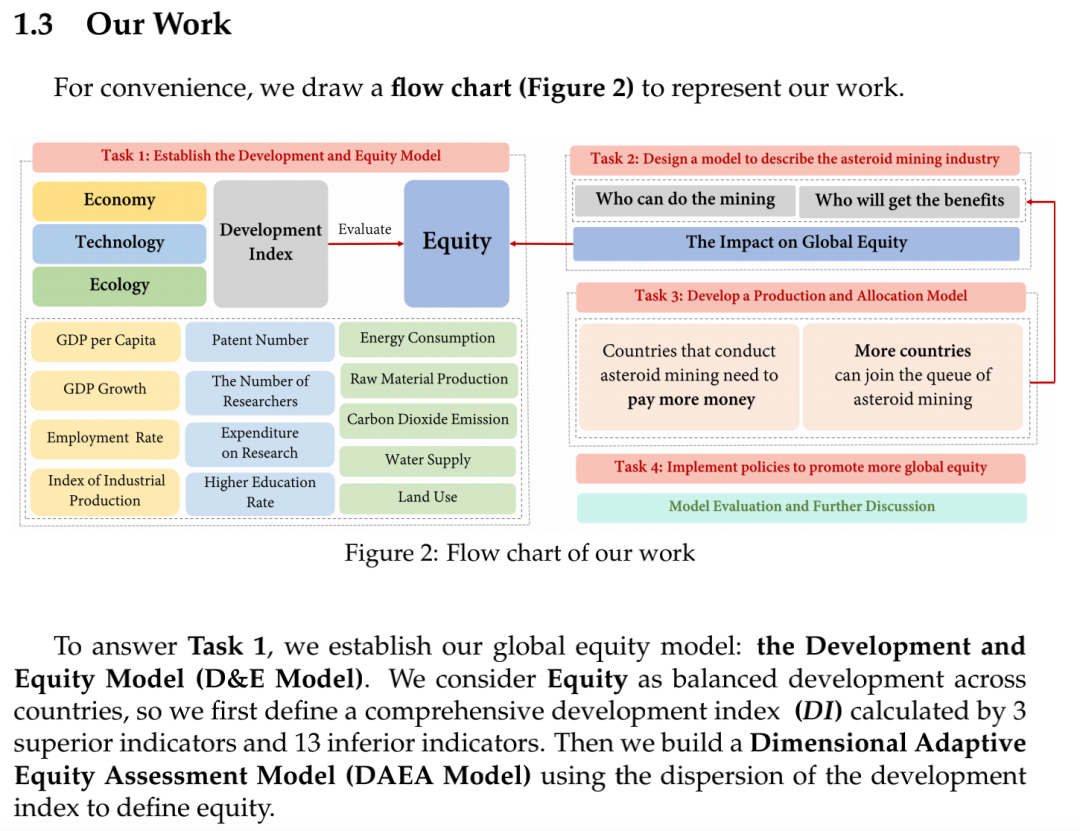Viewport: 1080px width, 831px height.
Task: Click the 'Water Supply' cell
Action: 427,461
